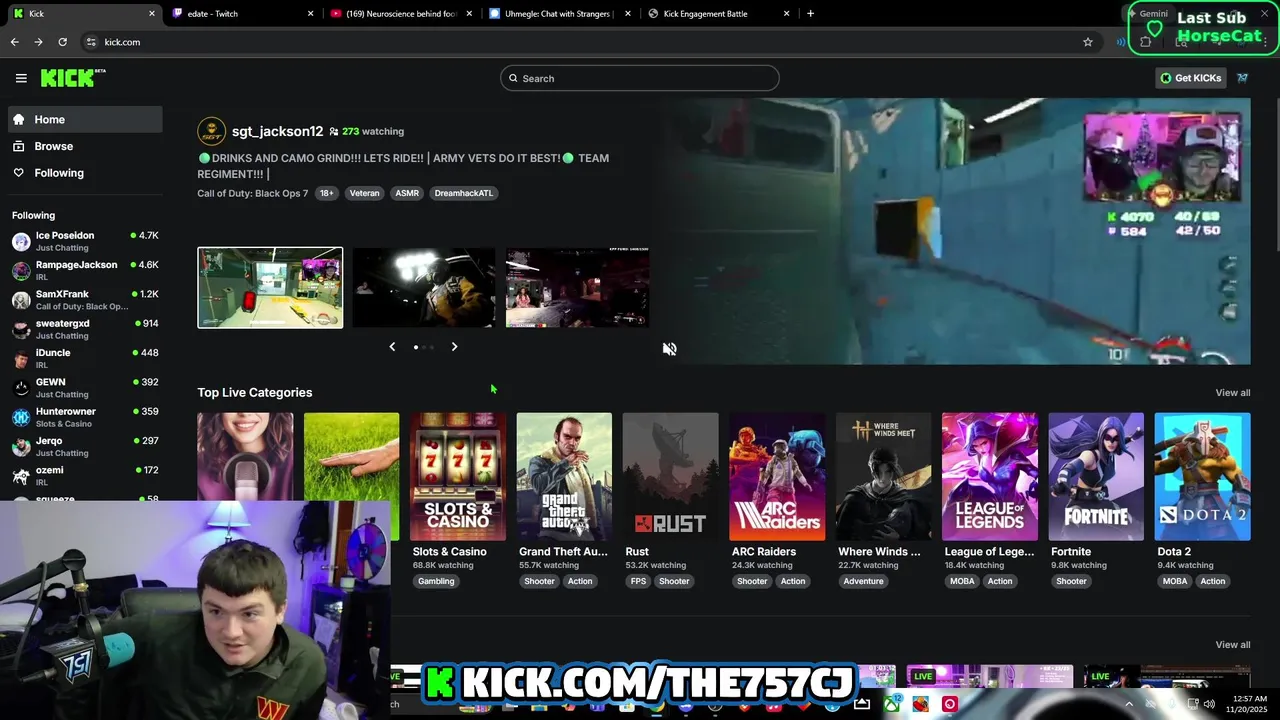Click the Search input field
1280x720 pixels.
[x=640, y=78]
